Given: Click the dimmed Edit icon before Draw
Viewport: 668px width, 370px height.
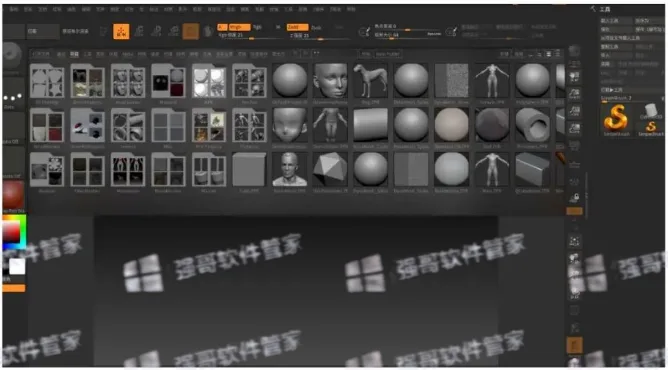Looking at the screenshot, I should click(103, 31).
